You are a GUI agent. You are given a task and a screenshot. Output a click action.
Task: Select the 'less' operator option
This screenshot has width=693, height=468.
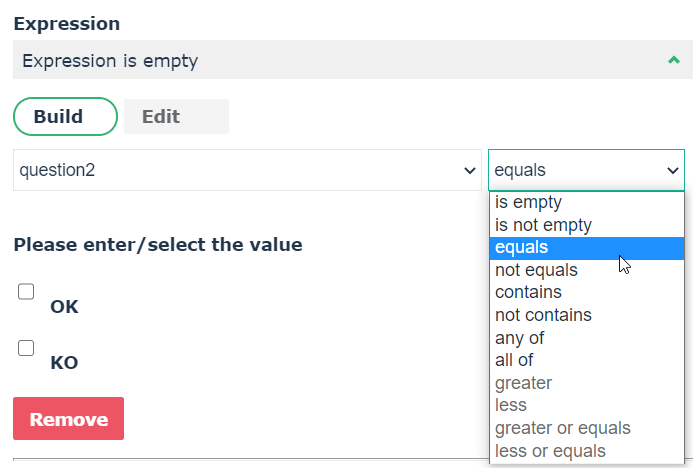coord(510,405)
